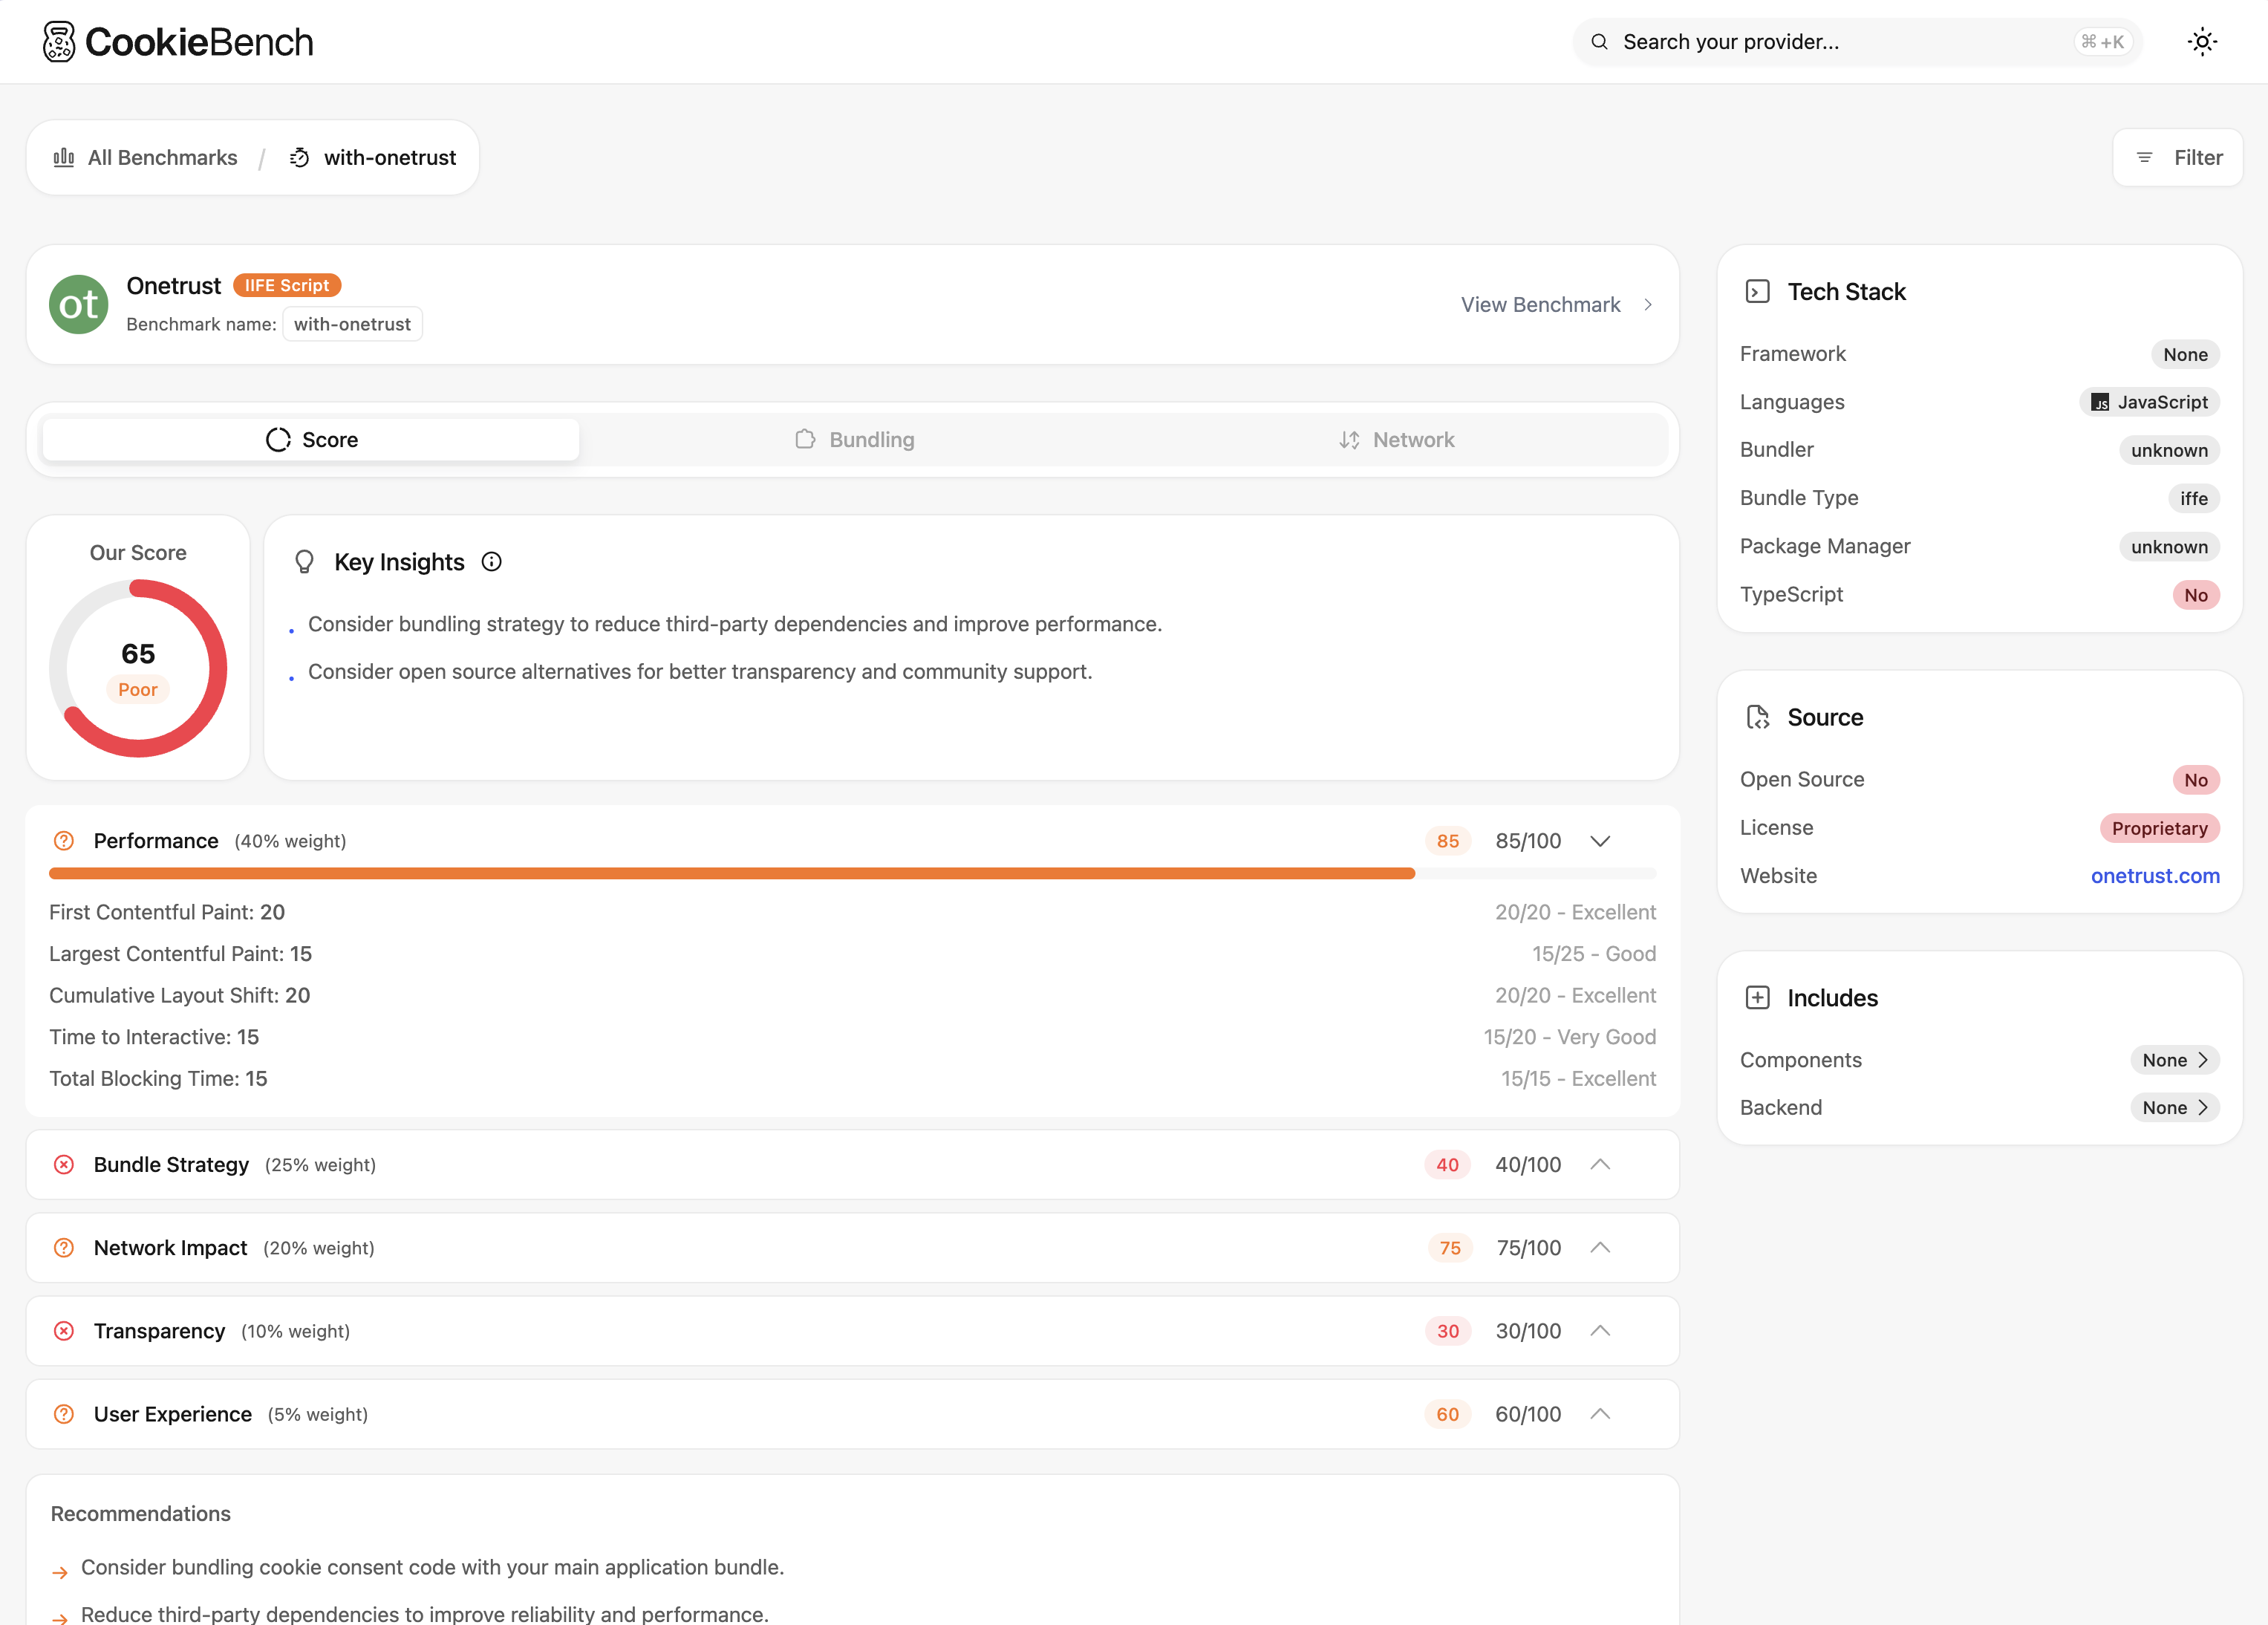Click the Network tab arrows icon
Image resolution: width=2268 pixels, height=1625 pixels.
1349,440
